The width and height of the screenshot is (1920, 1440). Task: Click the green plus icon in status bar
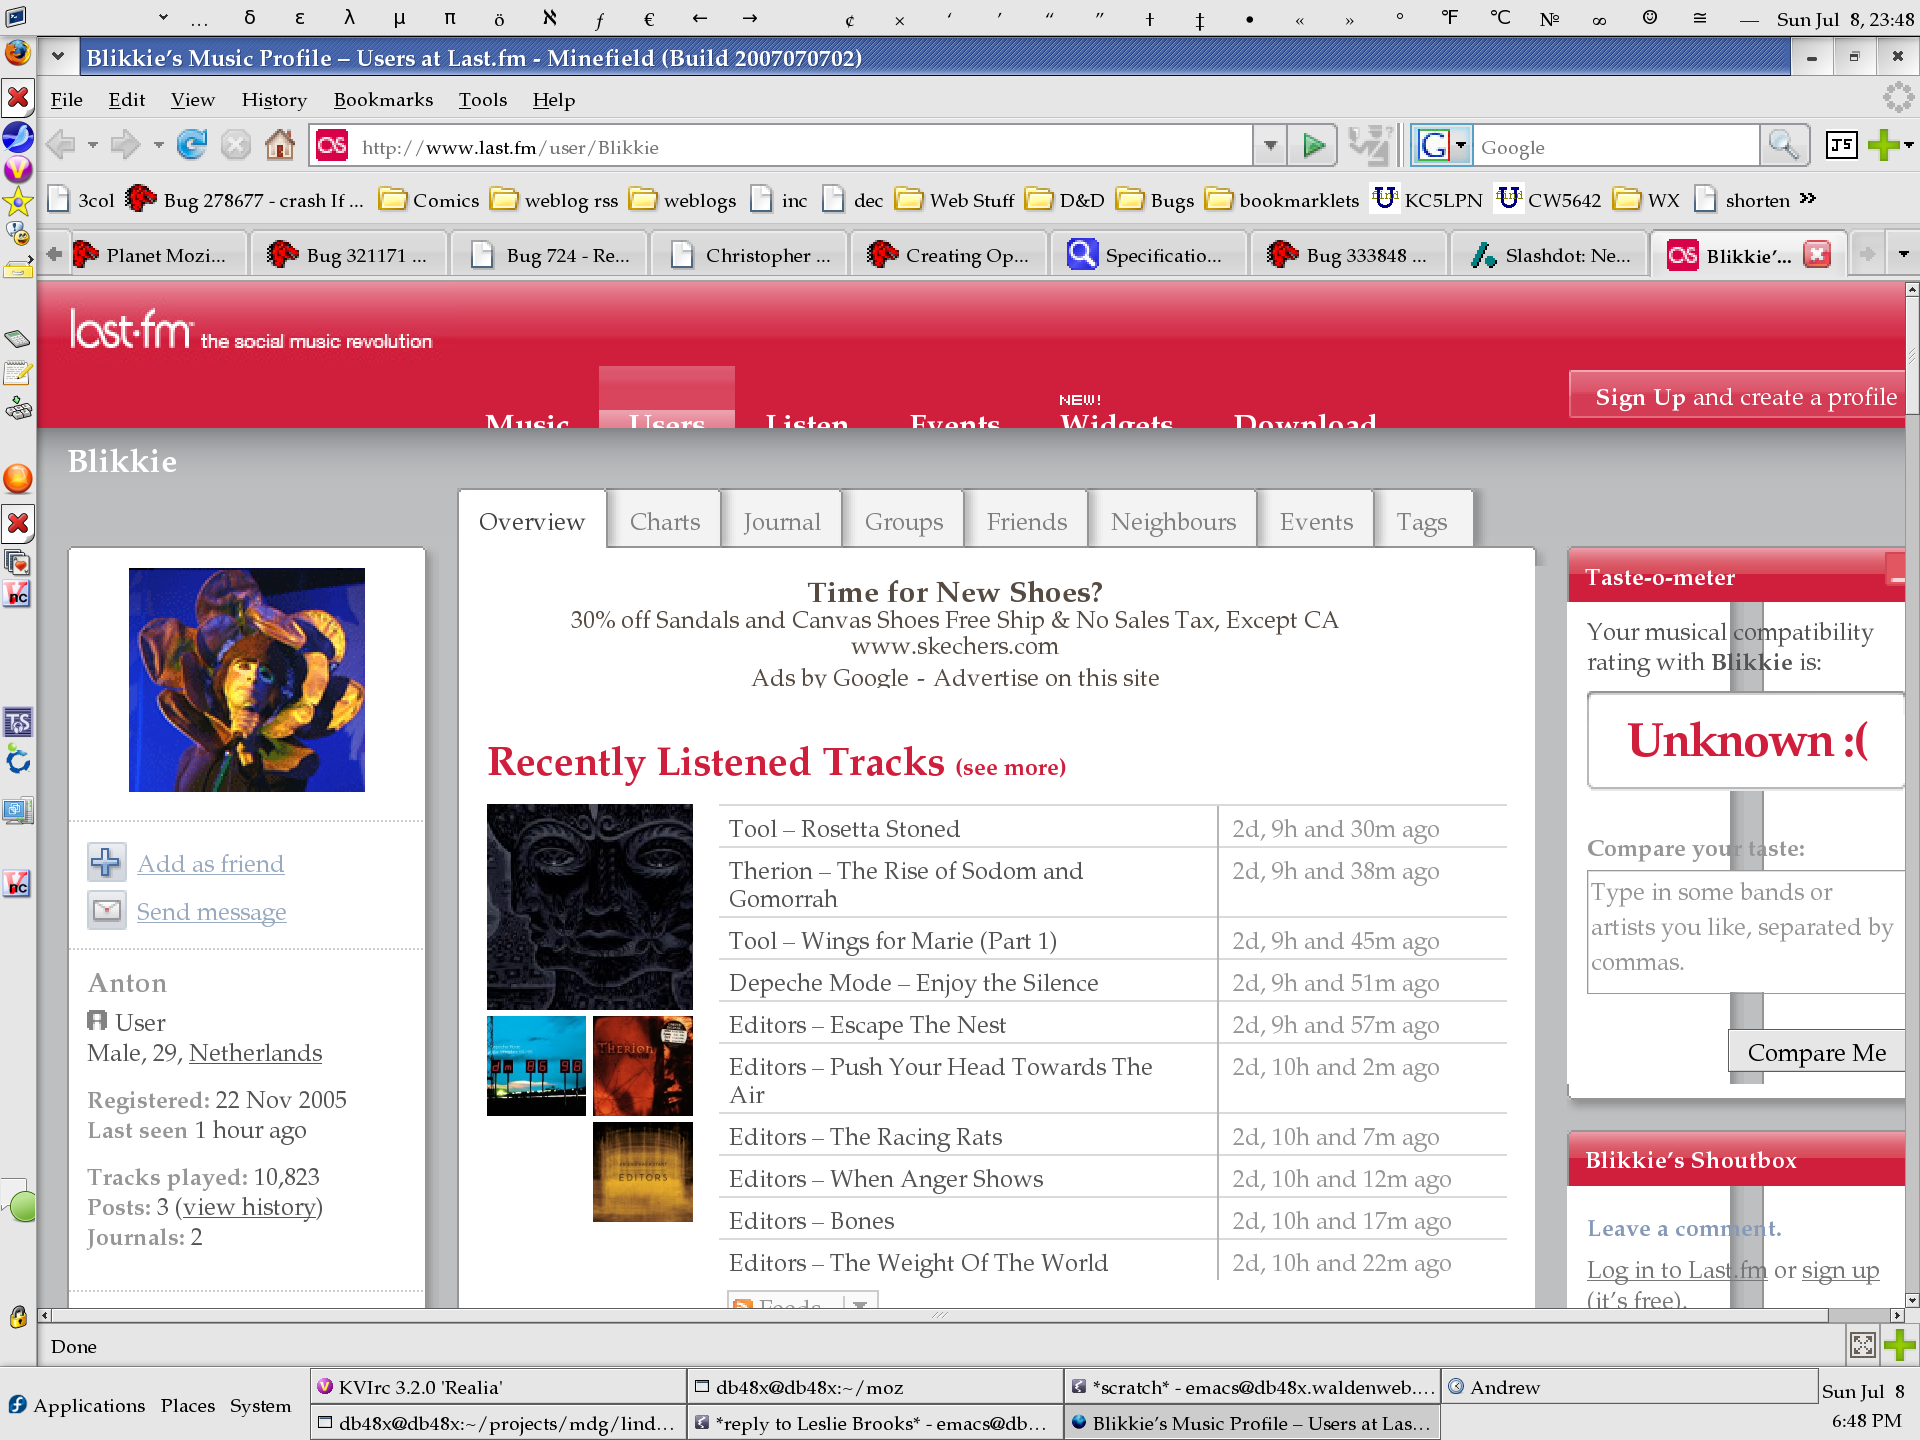(1899, 1346)
